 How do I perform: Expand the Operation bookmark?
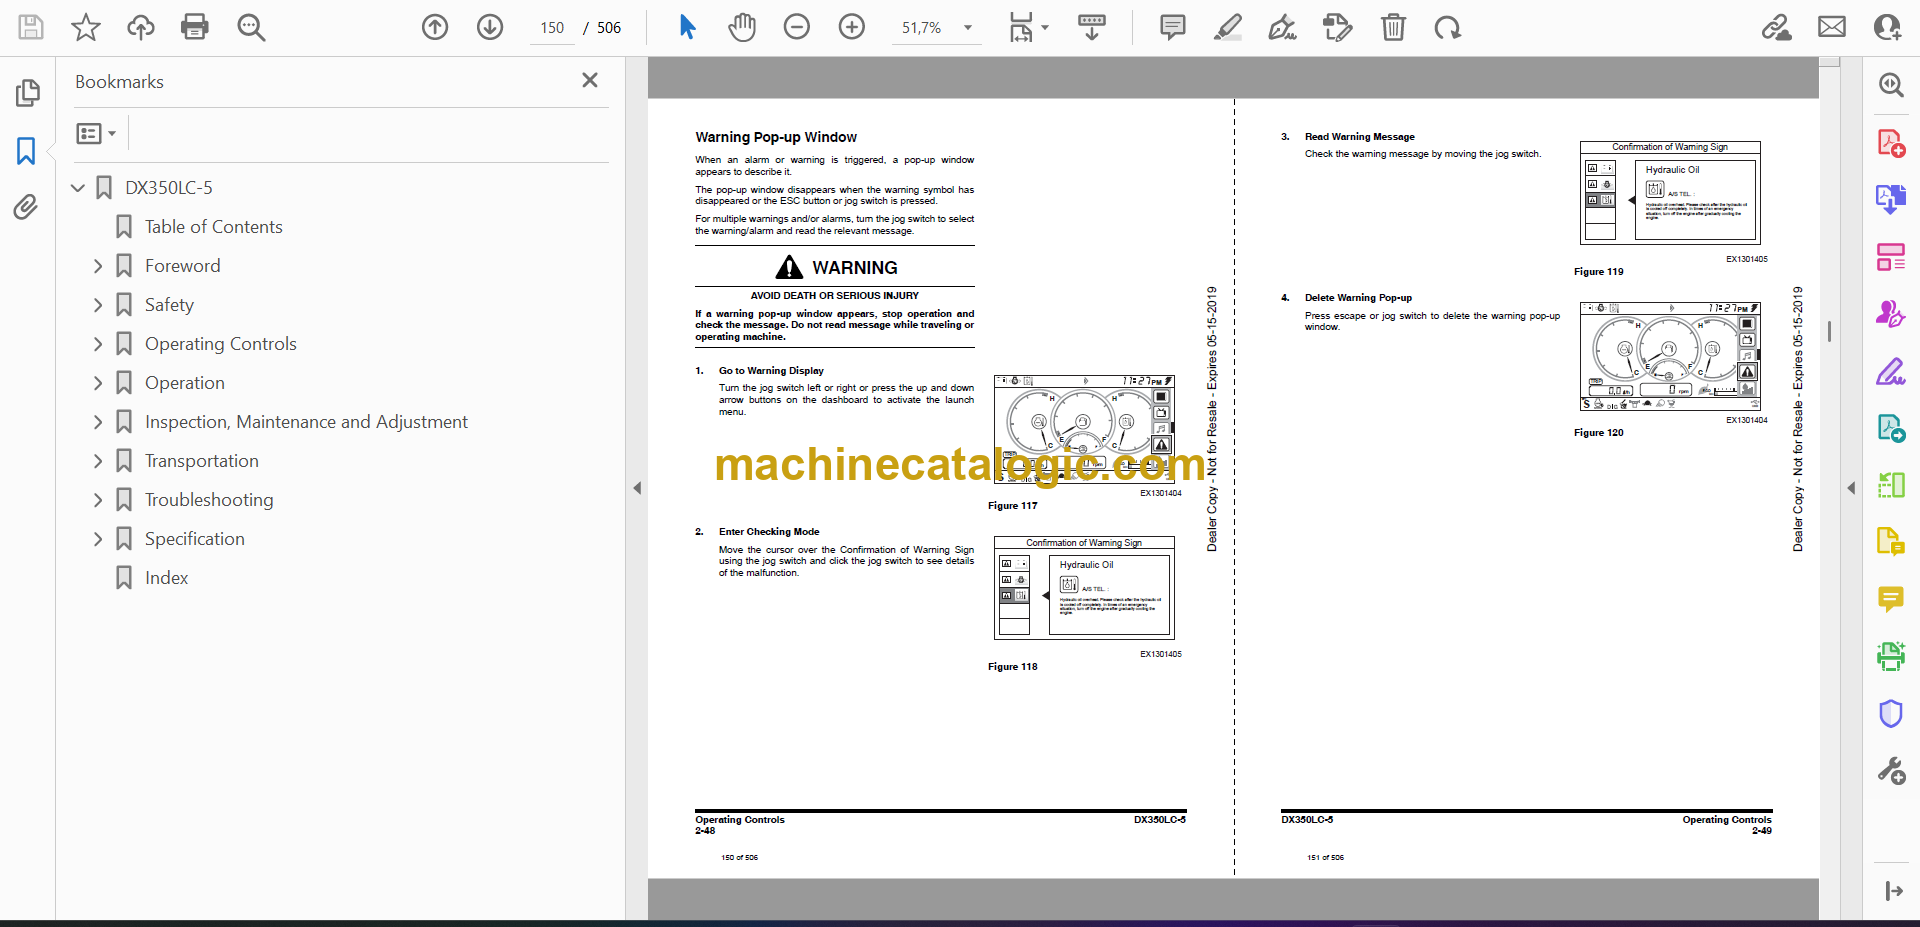98,383
